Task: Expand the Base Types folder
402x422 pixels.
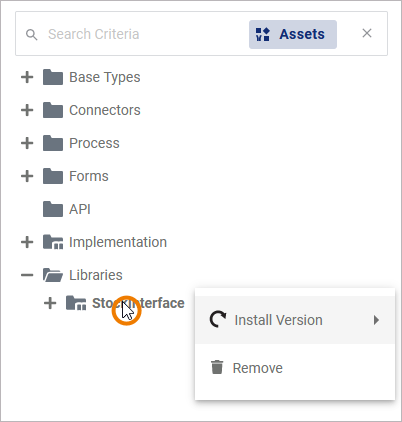Action: (x=27, y=77)
